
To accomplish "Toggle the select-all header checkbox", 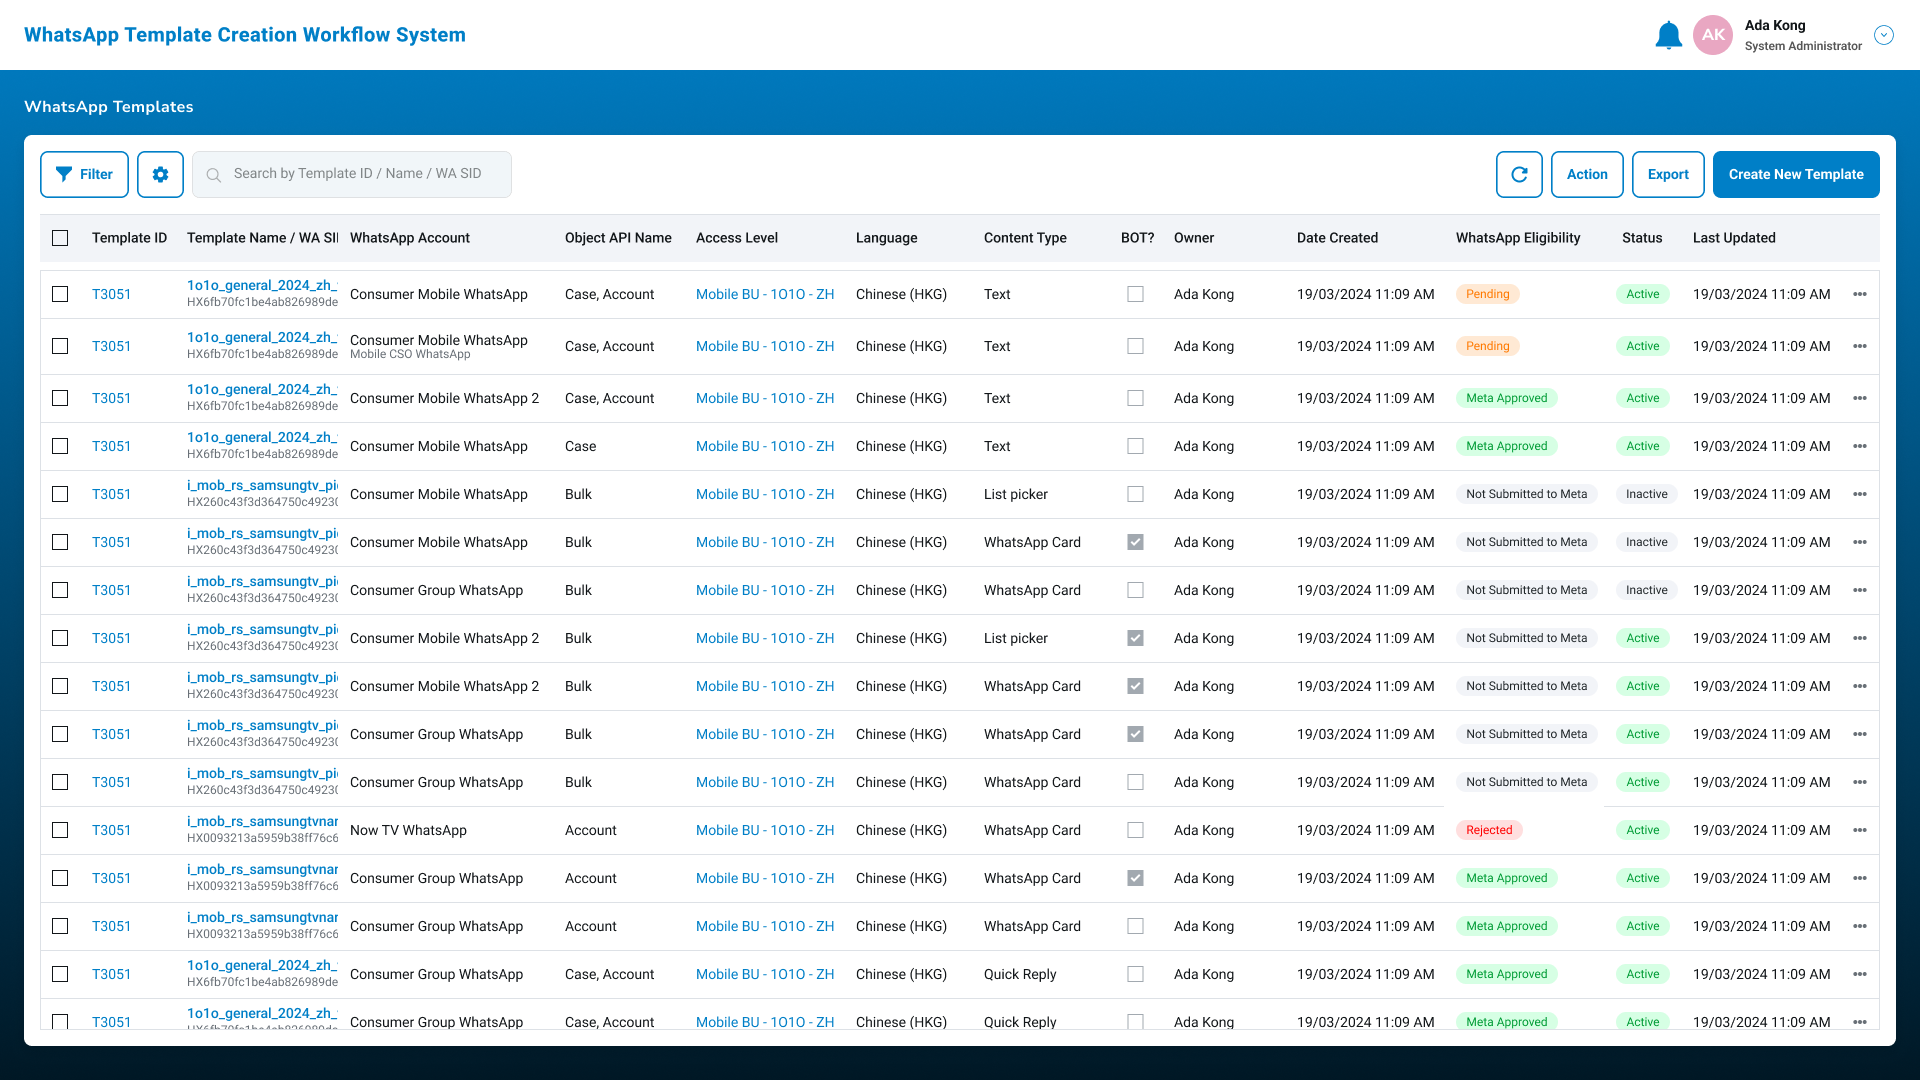I will click(60, 238).
